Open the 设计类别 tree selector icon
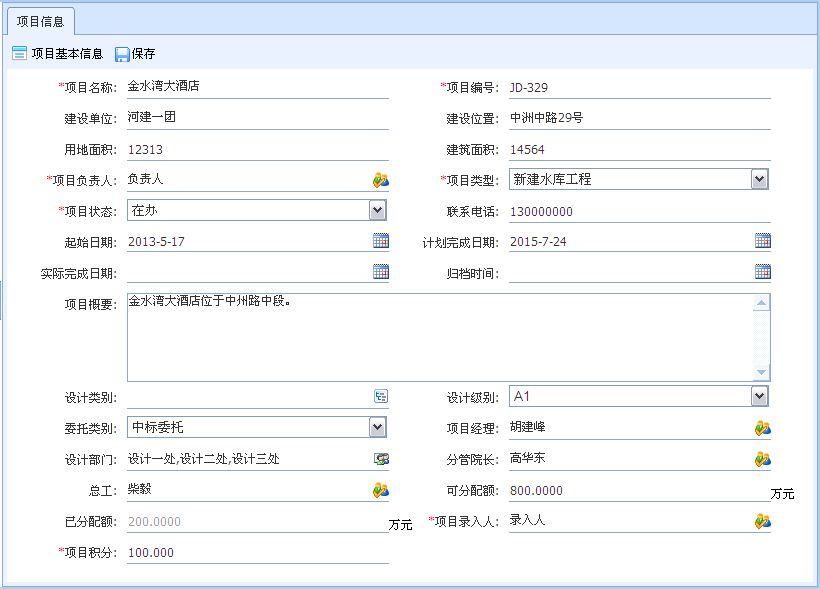This screenshot has width=820, height=589. (380, 395)
